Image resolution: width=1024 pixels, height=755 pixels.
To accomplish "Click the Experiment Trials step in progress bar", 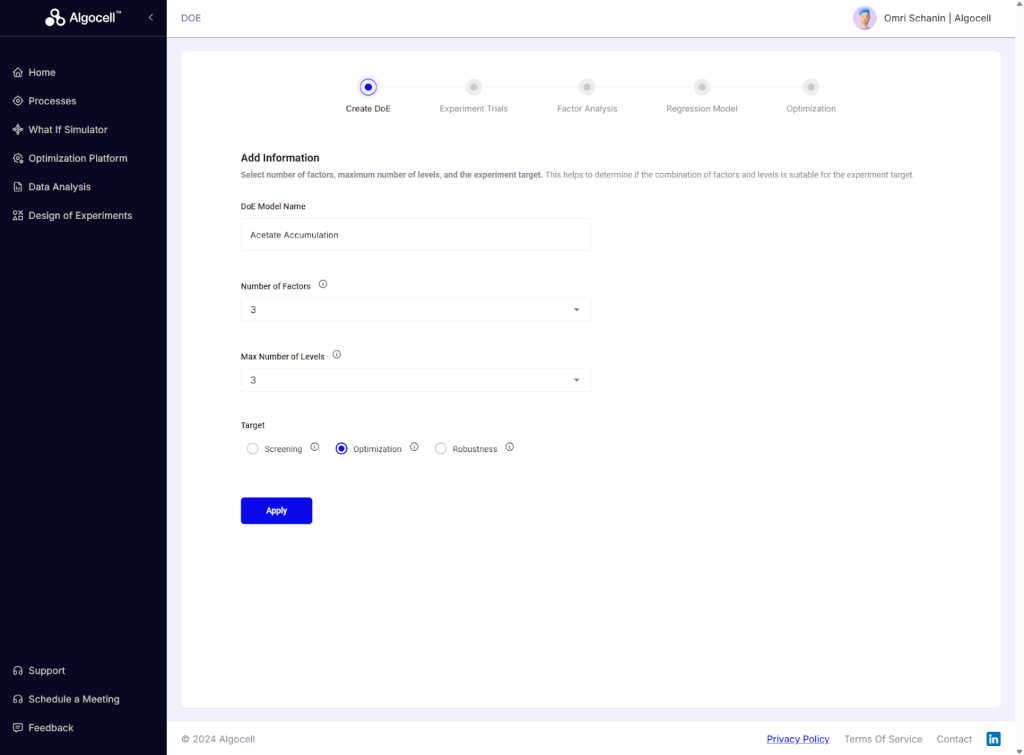I will [474, 88].
